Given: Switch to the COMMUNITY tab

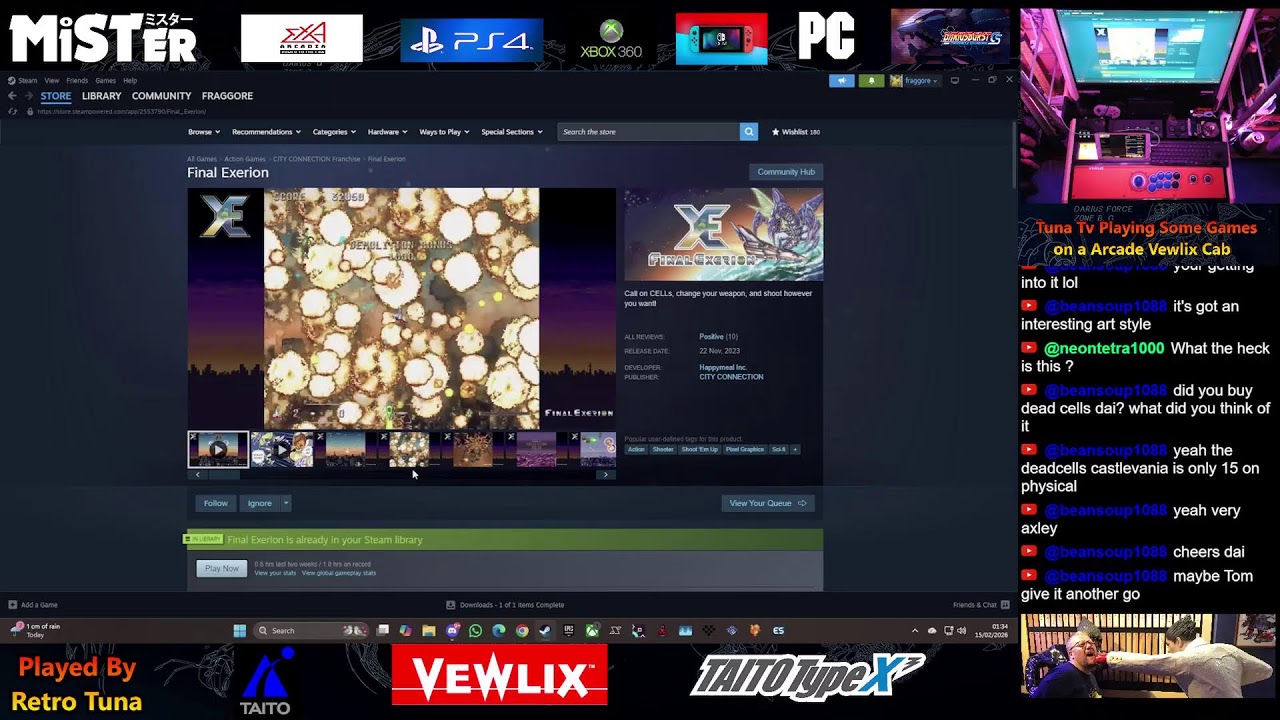Looking at the screenshot, I should [161, 96].
